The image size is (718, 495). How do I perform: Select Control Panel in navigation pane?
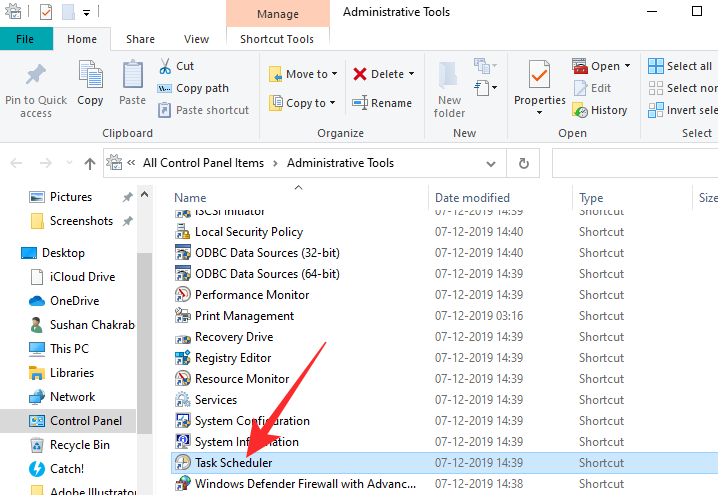(x=85, y=421)
